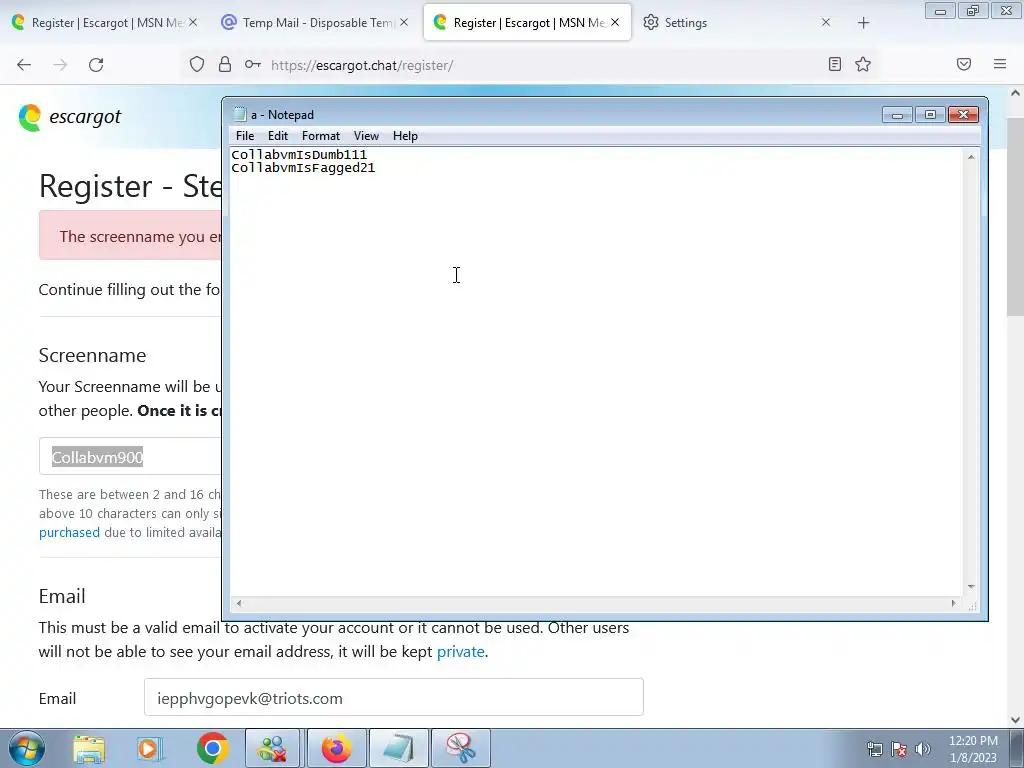Open the private link in Email section

coord(460,652)
